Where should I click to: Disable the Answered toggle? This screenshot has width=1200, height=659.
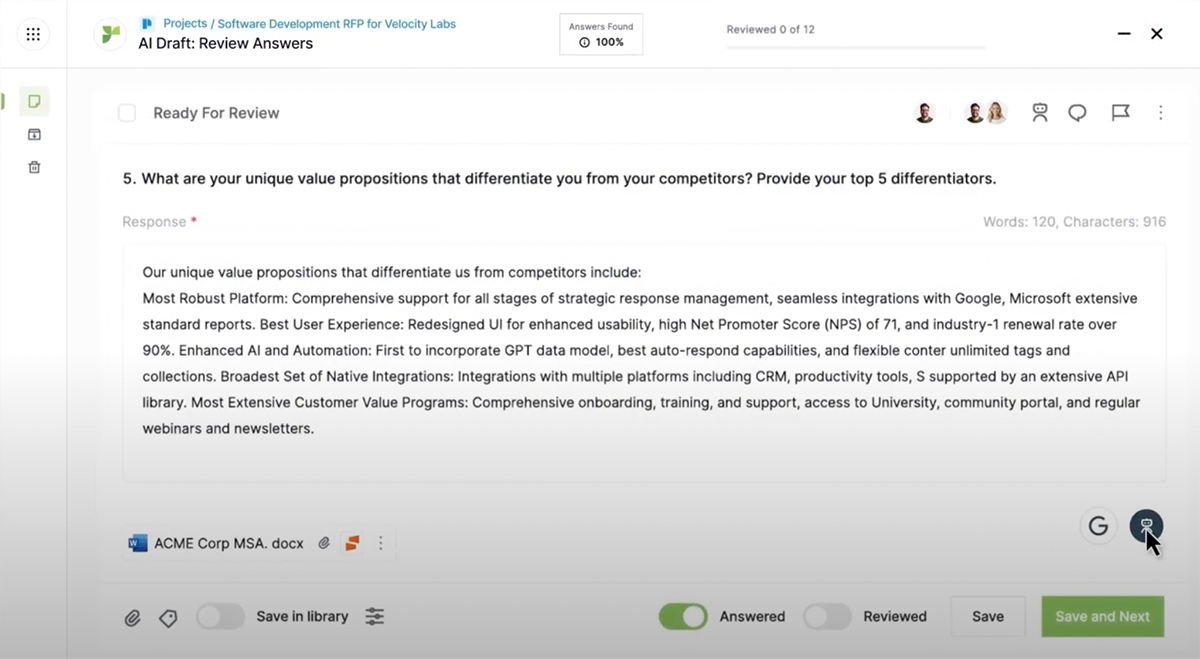click(683, 616)
